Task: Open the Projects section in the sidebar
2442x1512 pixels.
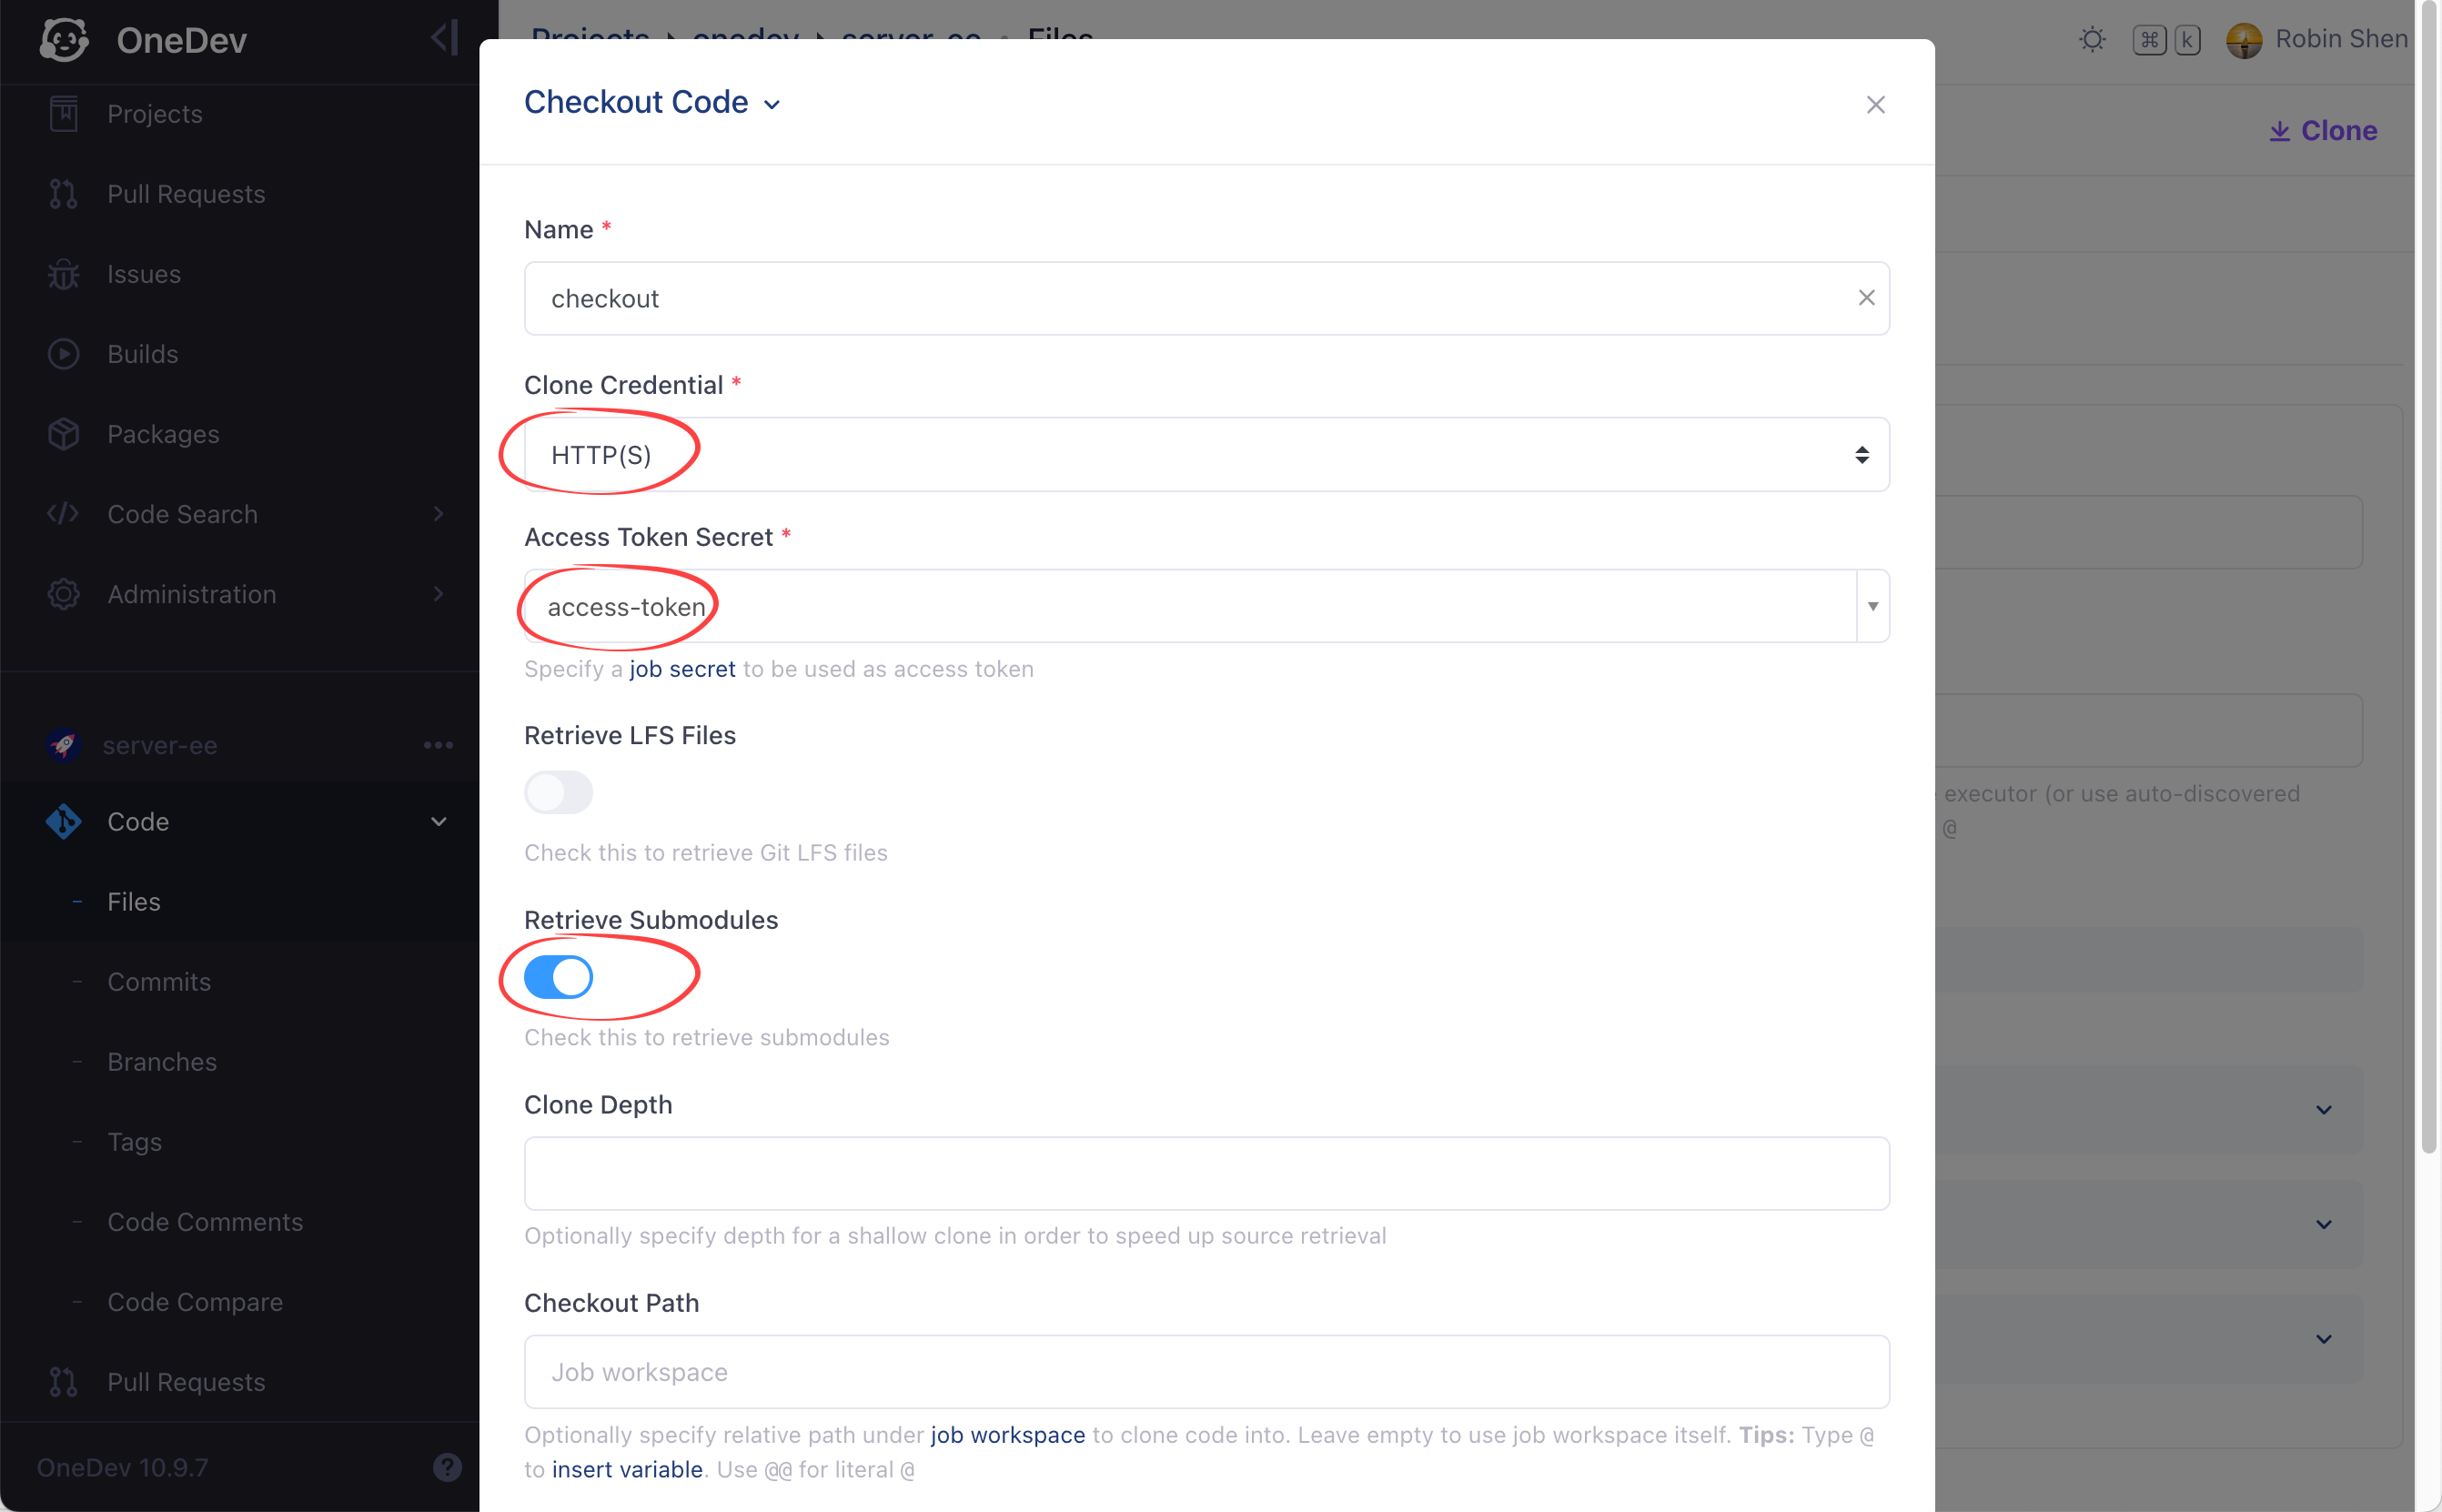Action: pyautogui.click(x=153, y=113)
